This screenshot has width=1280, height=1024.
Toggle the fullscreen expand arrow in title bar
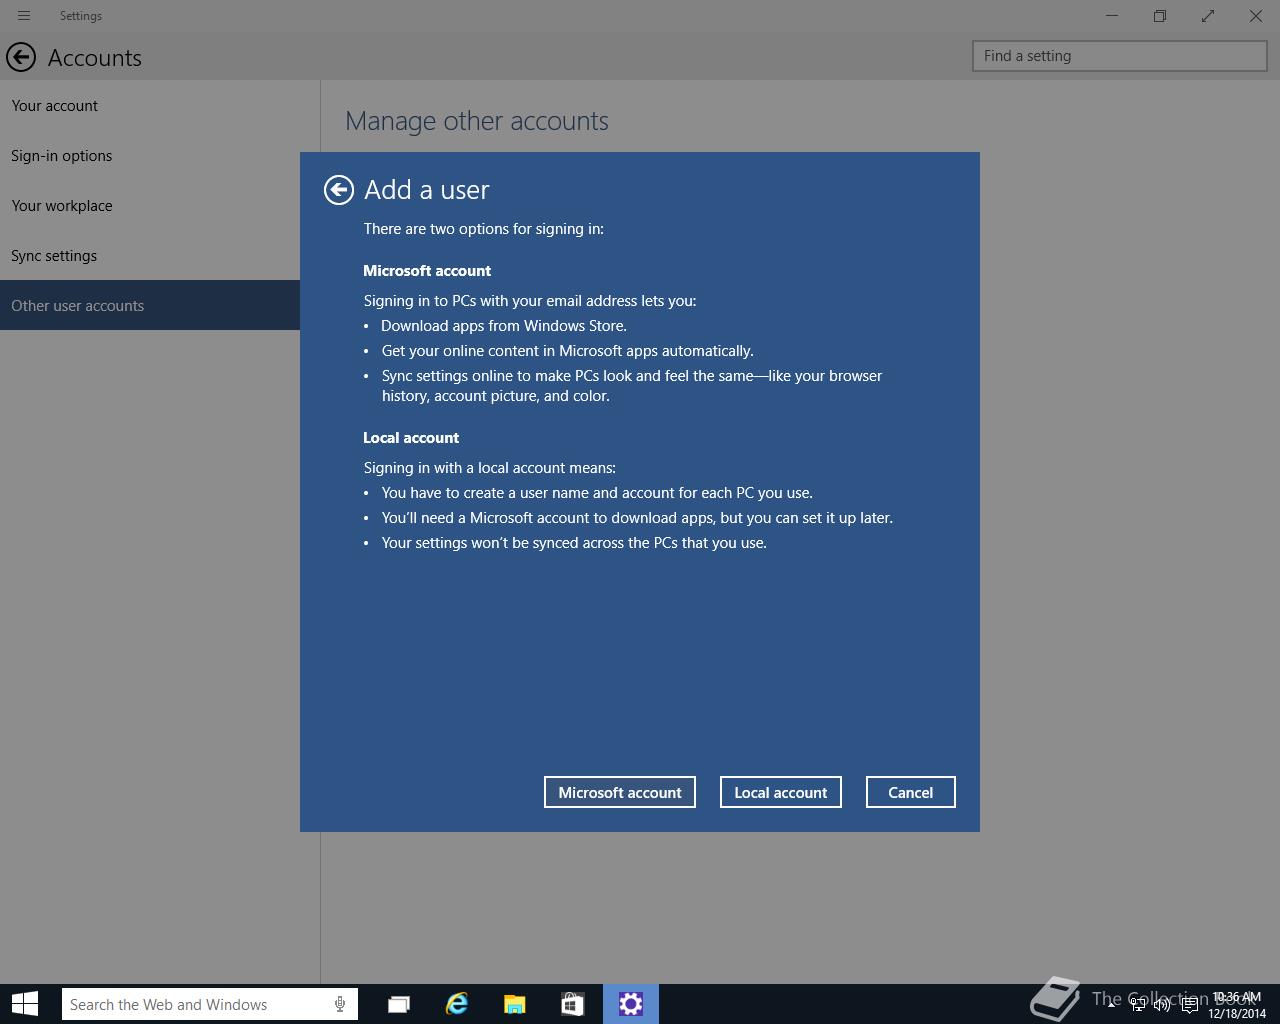pos(1208,16)
